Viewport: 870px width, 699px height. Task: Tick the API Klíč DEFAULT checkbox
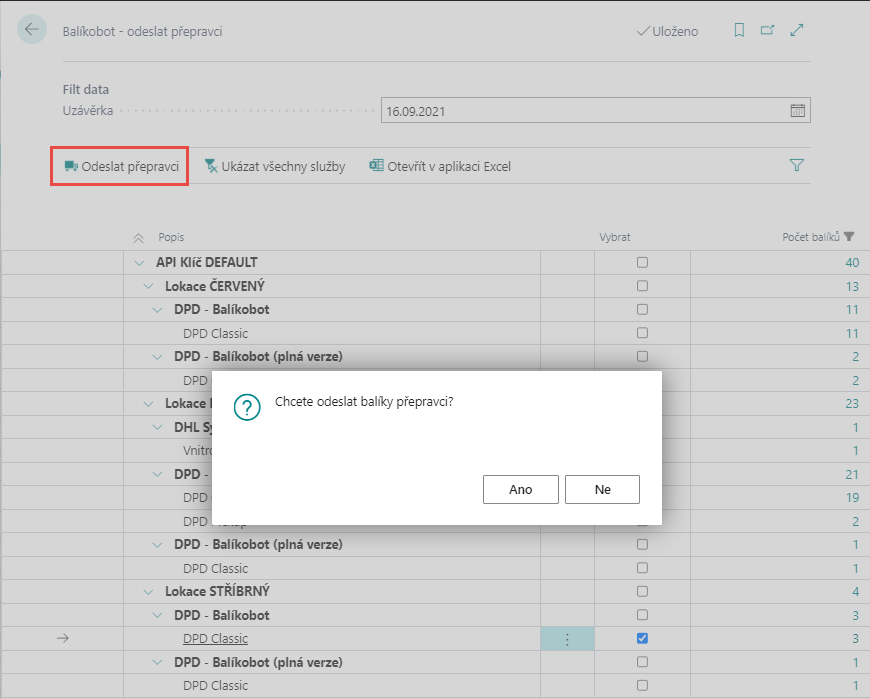click(642, 262)
